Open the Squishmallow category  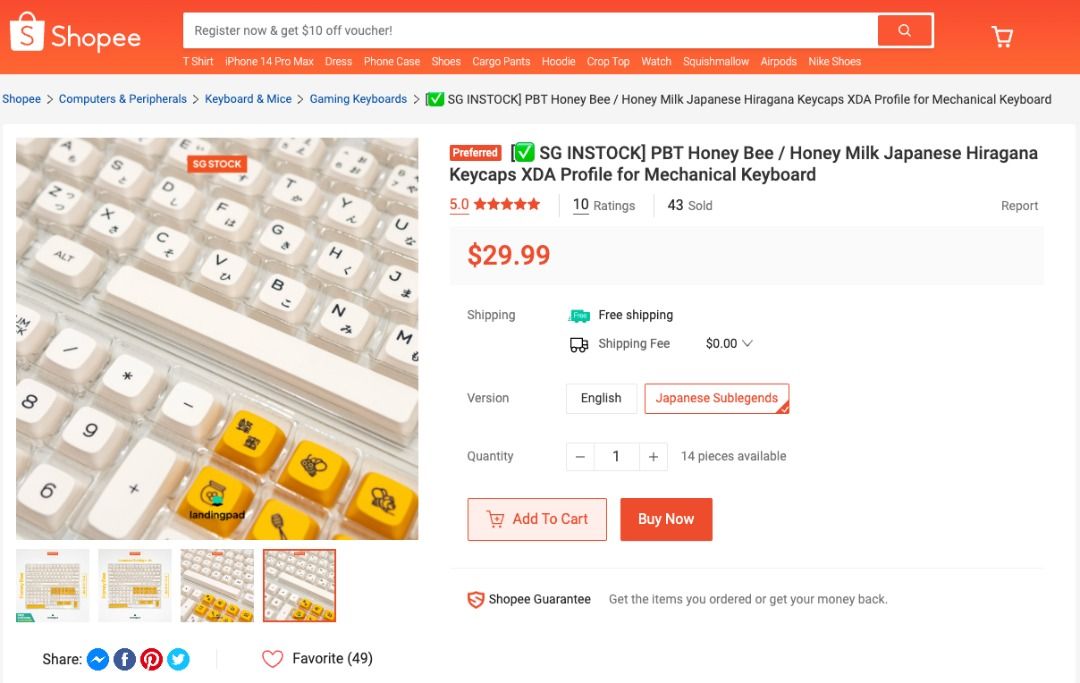click(716, 61)
